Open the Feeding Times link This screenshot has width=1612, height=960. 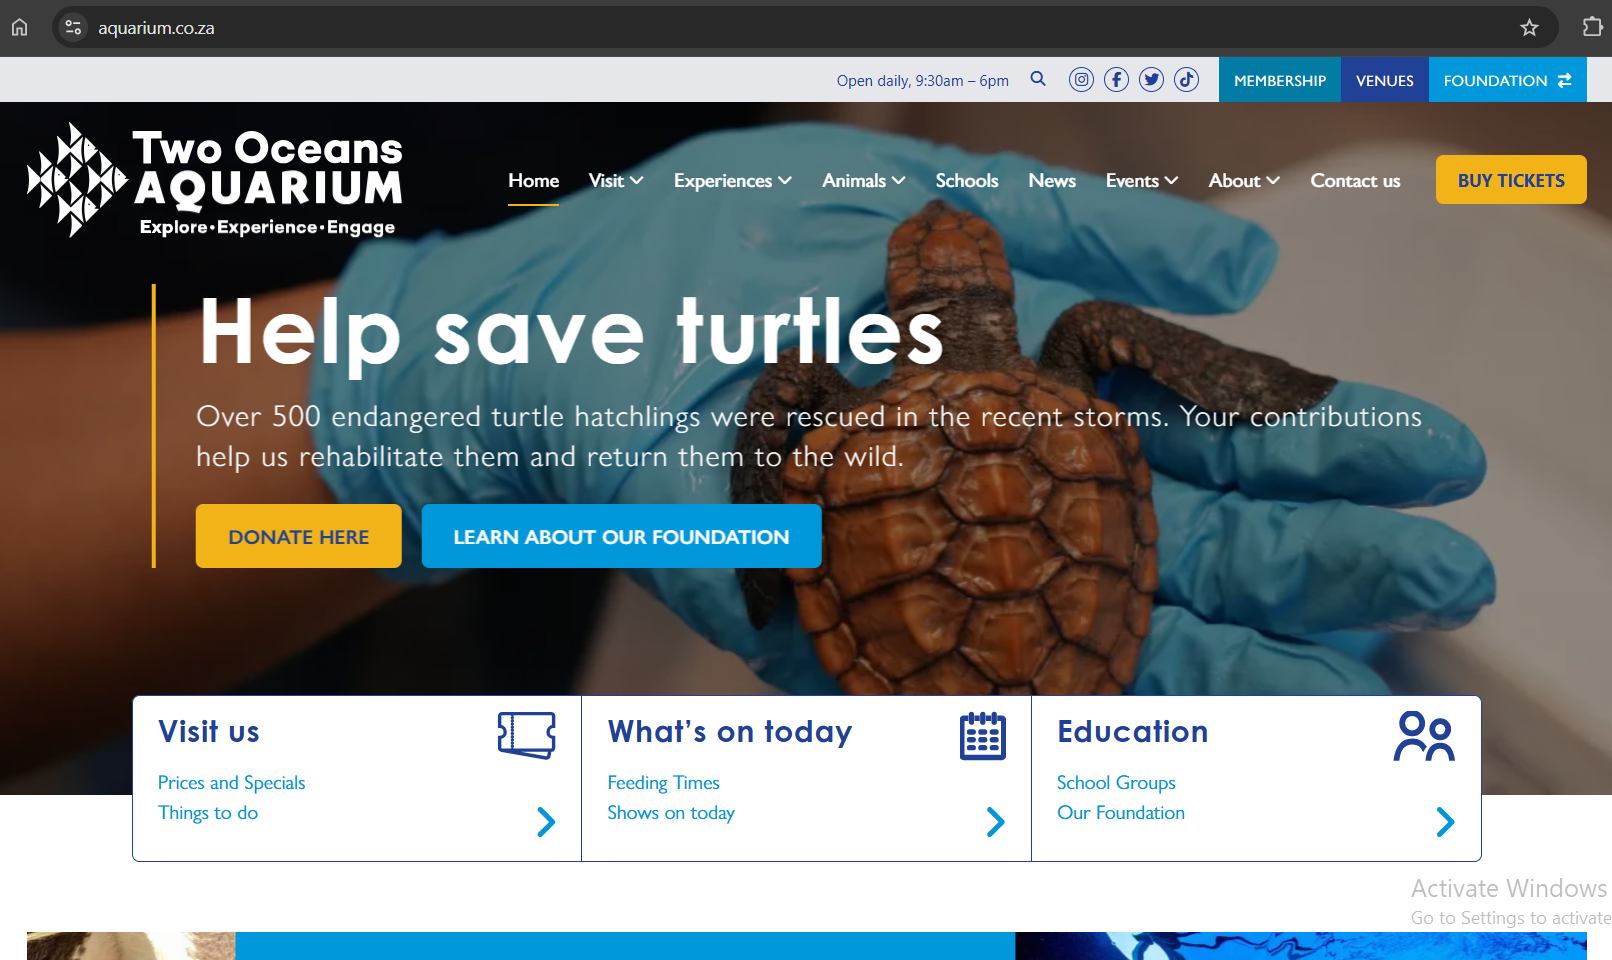[x=663, y=783]
